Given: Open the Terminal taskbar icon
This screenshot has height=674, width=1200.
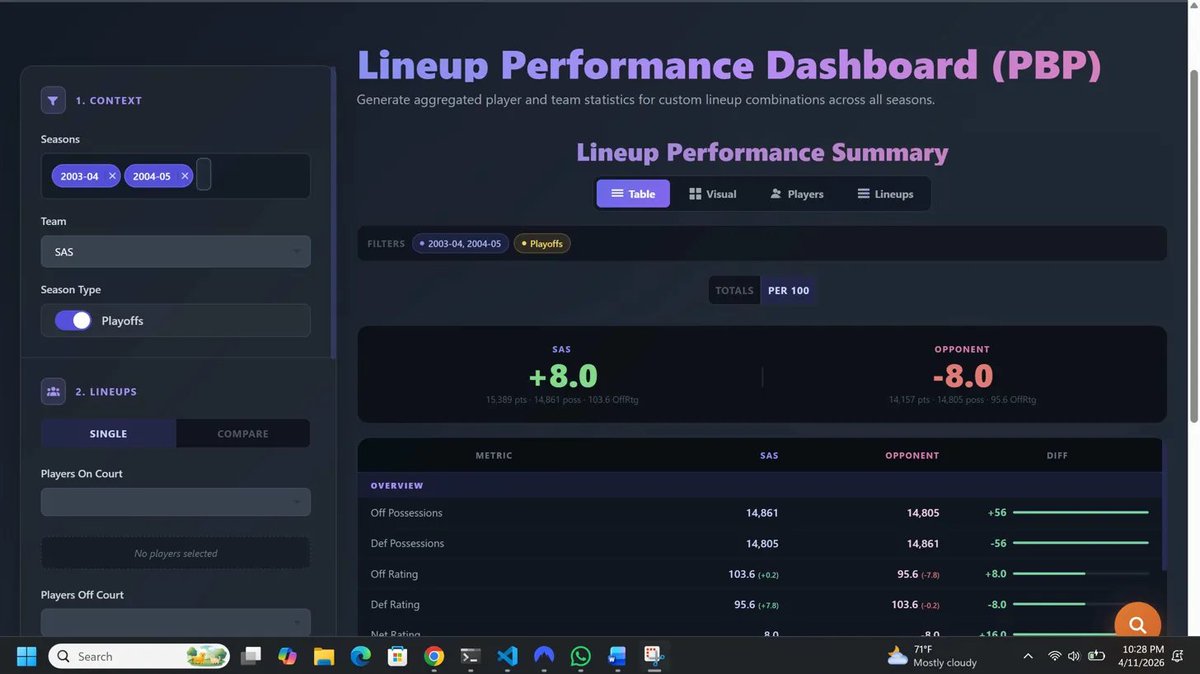Looking at the screenshot, I should 470,656.
